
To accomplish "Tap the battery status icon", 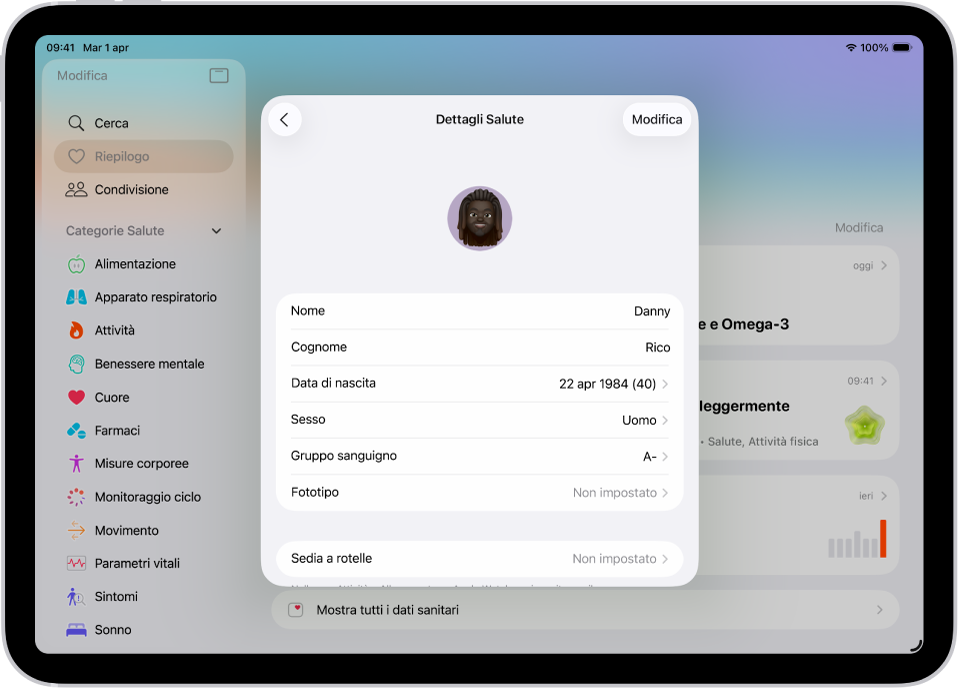I will 902,48.
